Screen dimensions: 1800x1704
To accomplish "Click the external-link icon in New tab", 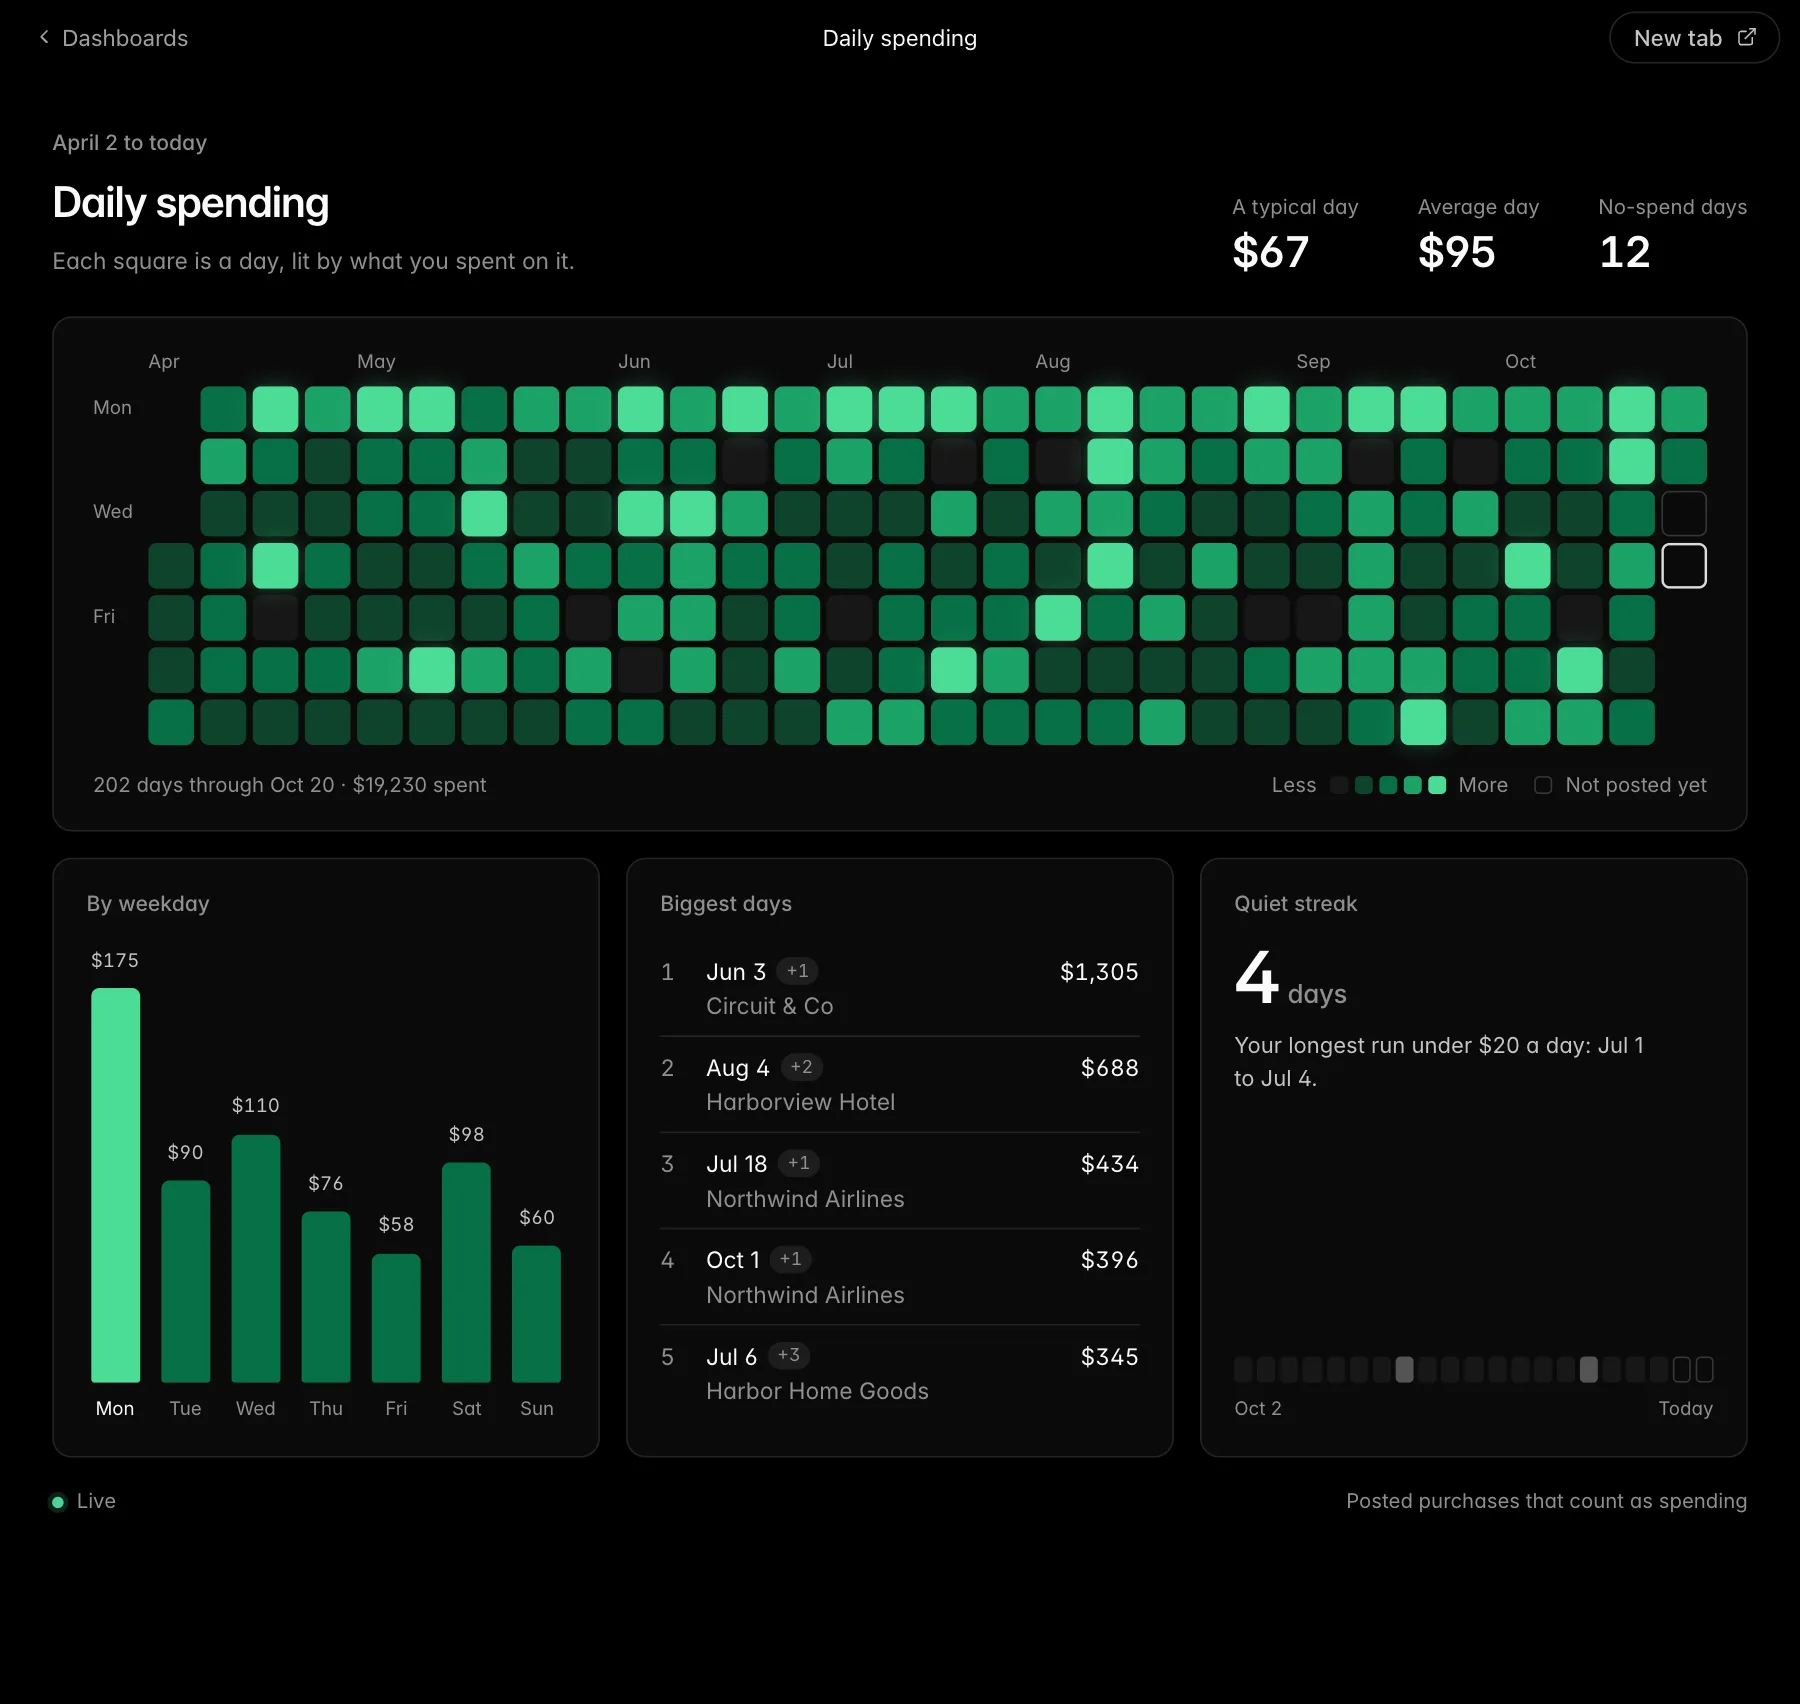I will [x=1747, y=37].
